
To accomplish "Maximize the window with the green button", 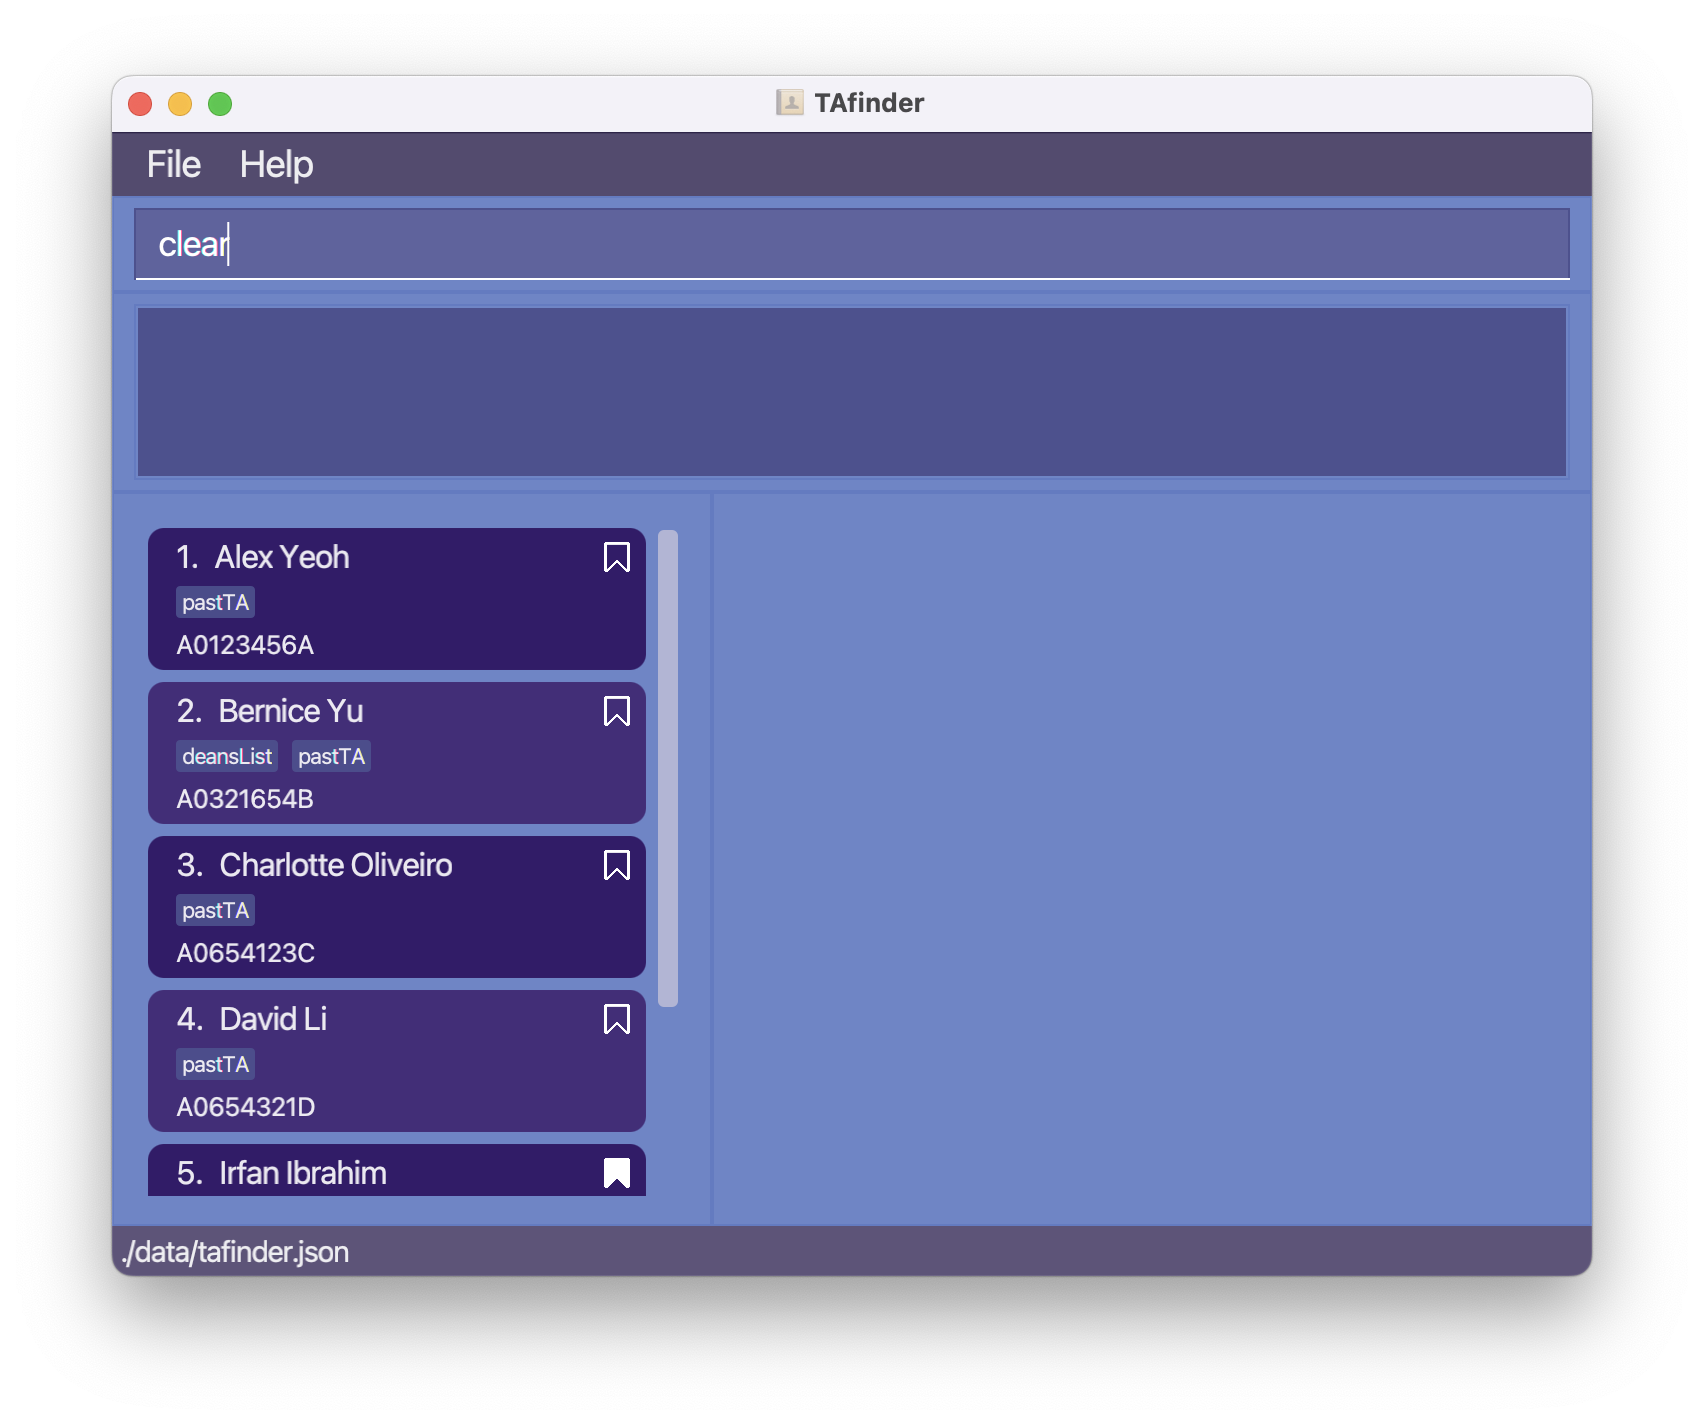I will point(220,104).
